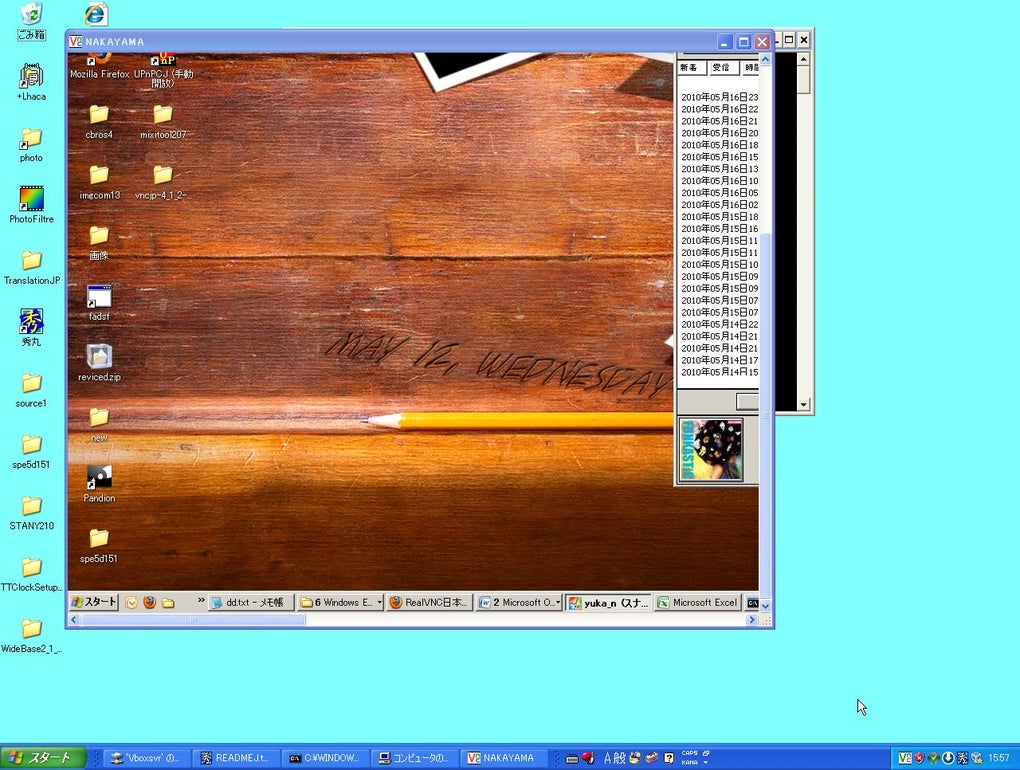Switch to the C:¥WINDOWS command prompt task
The height and width of the screenshot is (770, 1020).
click(x=324, y=758)
